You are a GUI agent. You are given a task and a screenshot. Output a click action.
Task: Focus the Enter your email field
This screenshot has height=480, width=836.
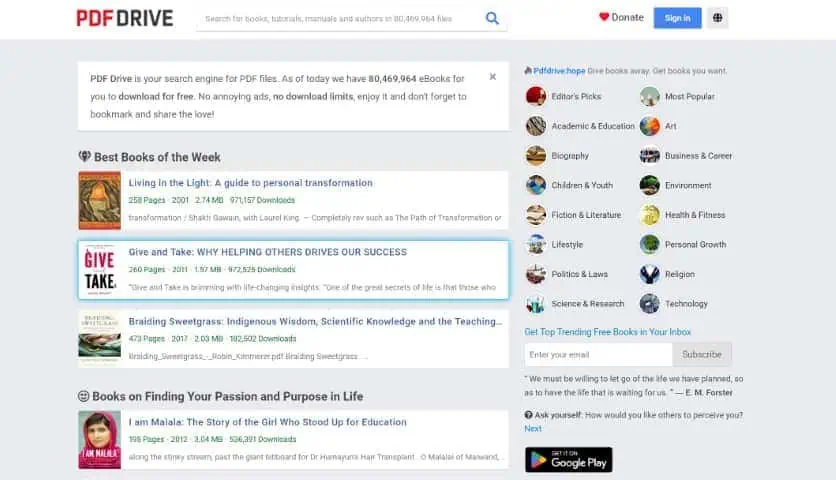(x=598, y=354)
